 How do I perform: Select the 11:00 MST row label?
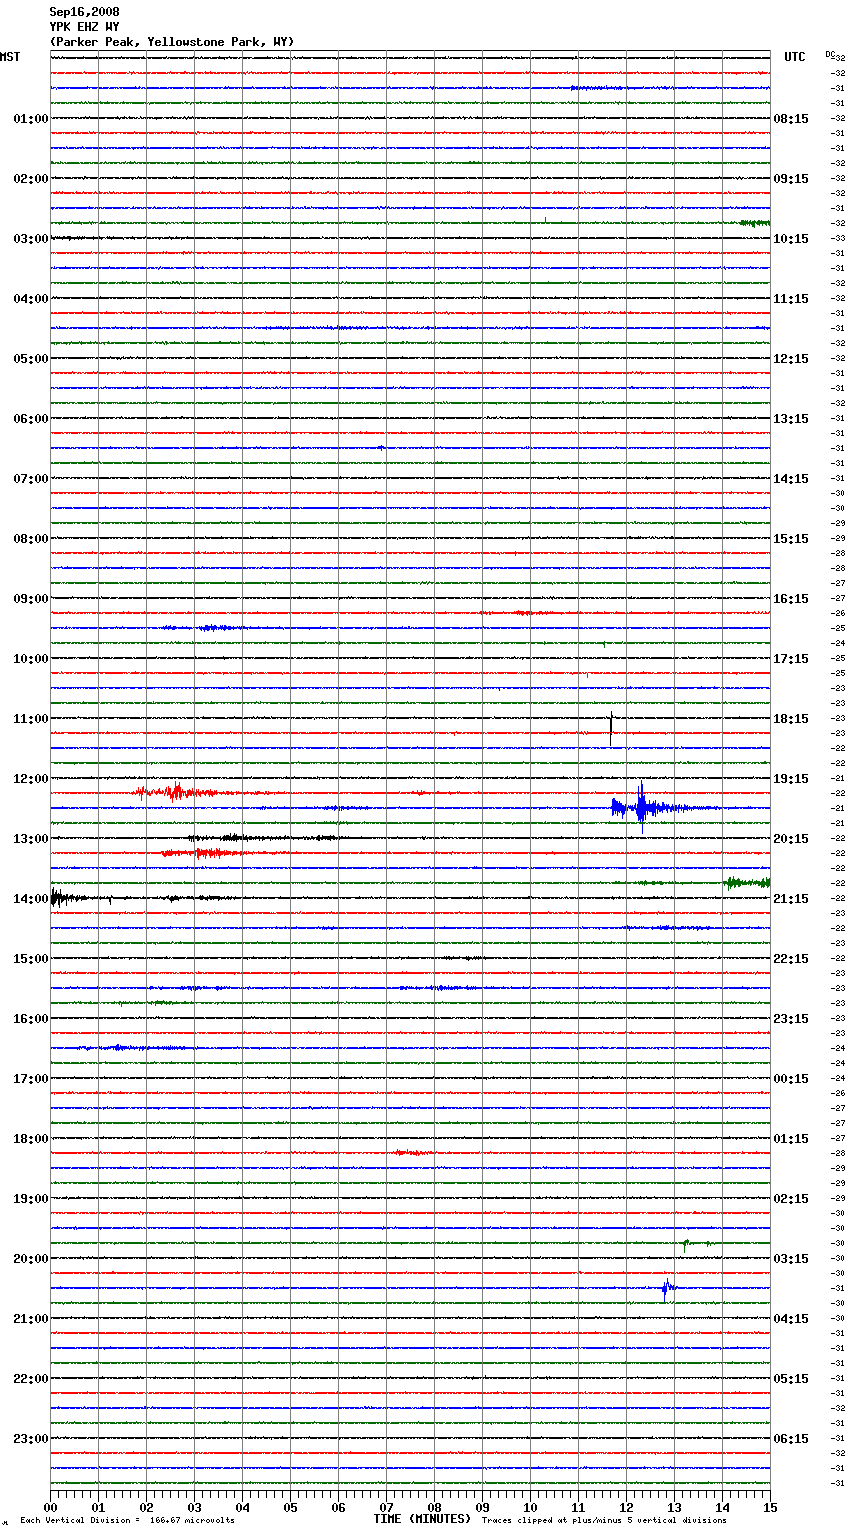pos(31,719)
